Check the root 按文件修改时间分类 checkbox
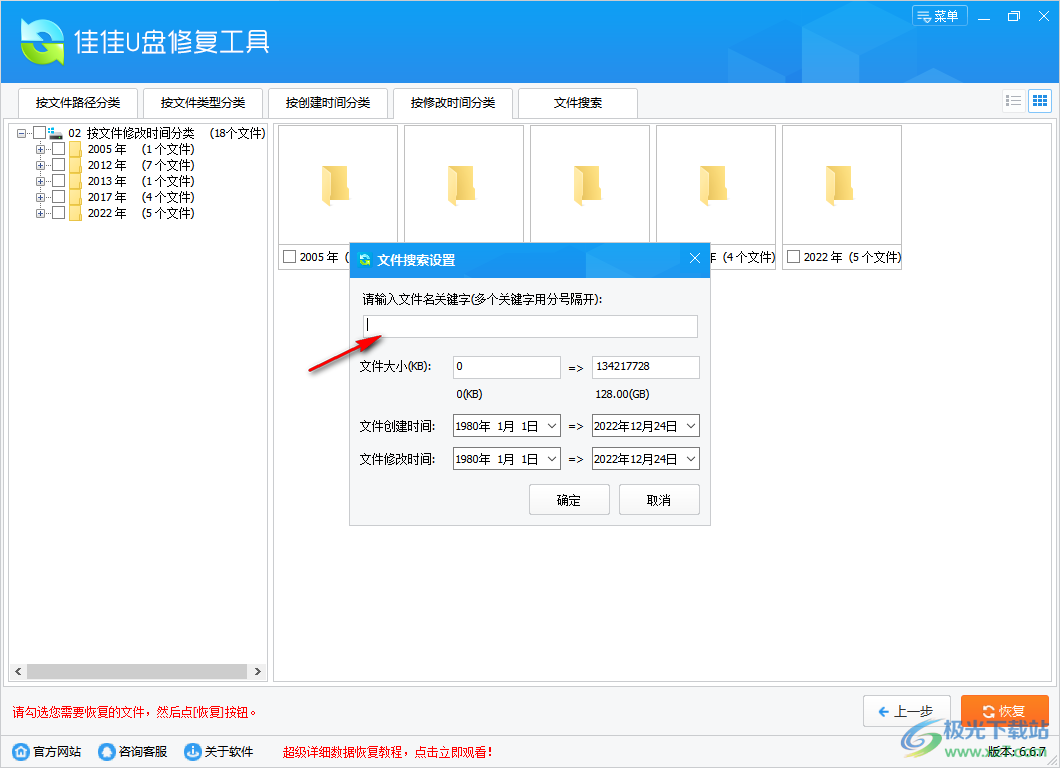The height and width of the screenshot is (768, 1060). click(39, 133)
